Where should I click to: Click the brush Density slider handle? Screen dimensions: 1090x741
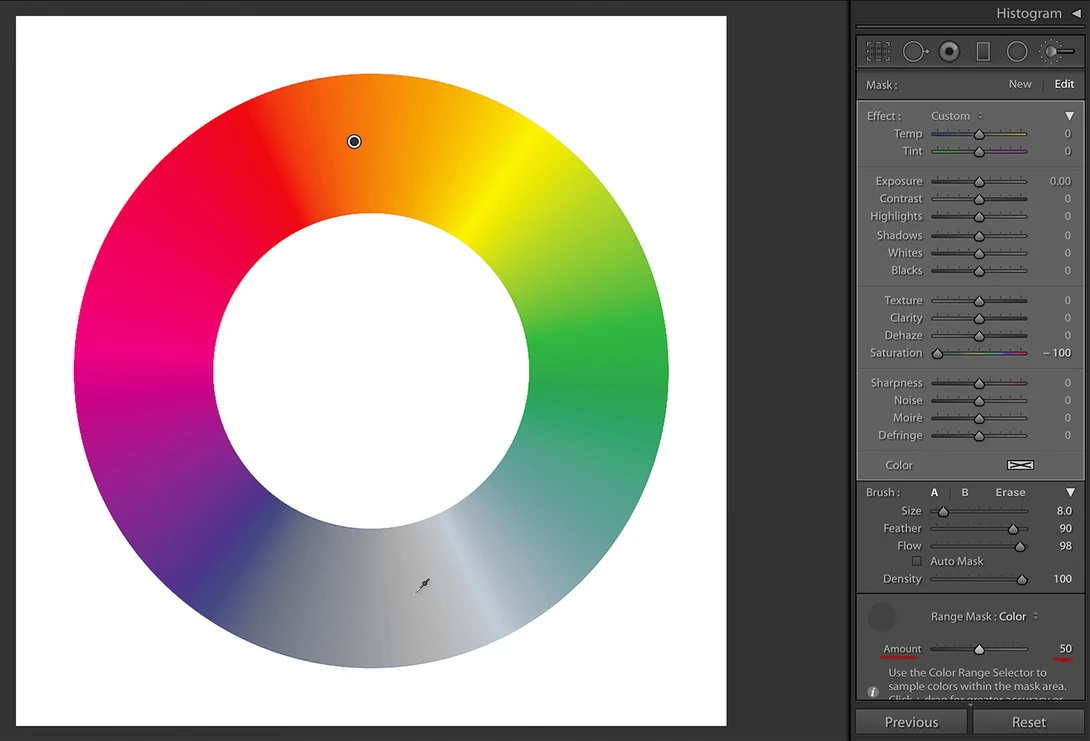point(1022,579)
